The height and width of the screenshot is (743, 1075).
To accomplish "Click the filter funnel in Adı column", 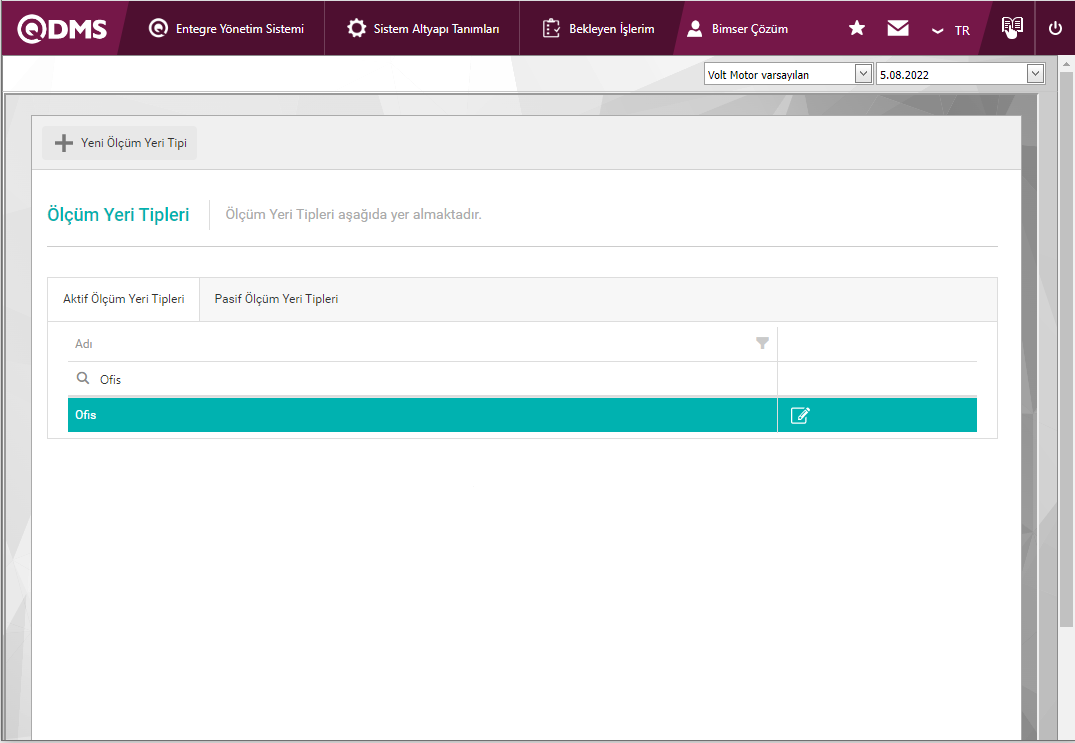I will coord(763,343).
